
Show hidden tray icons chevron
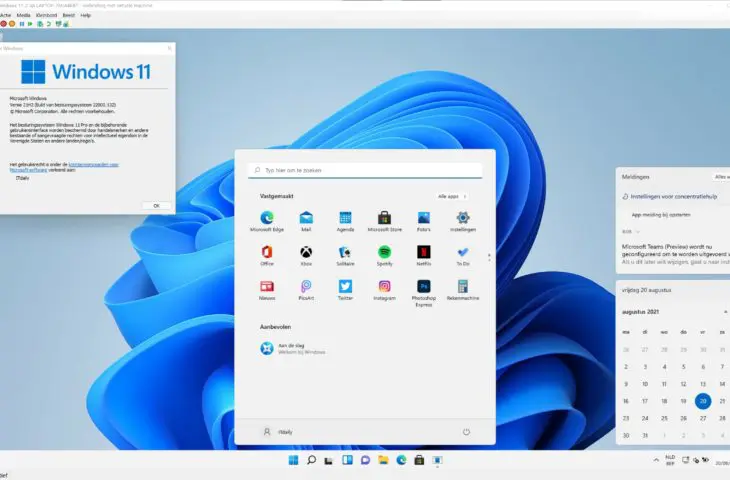coord(656,460)
